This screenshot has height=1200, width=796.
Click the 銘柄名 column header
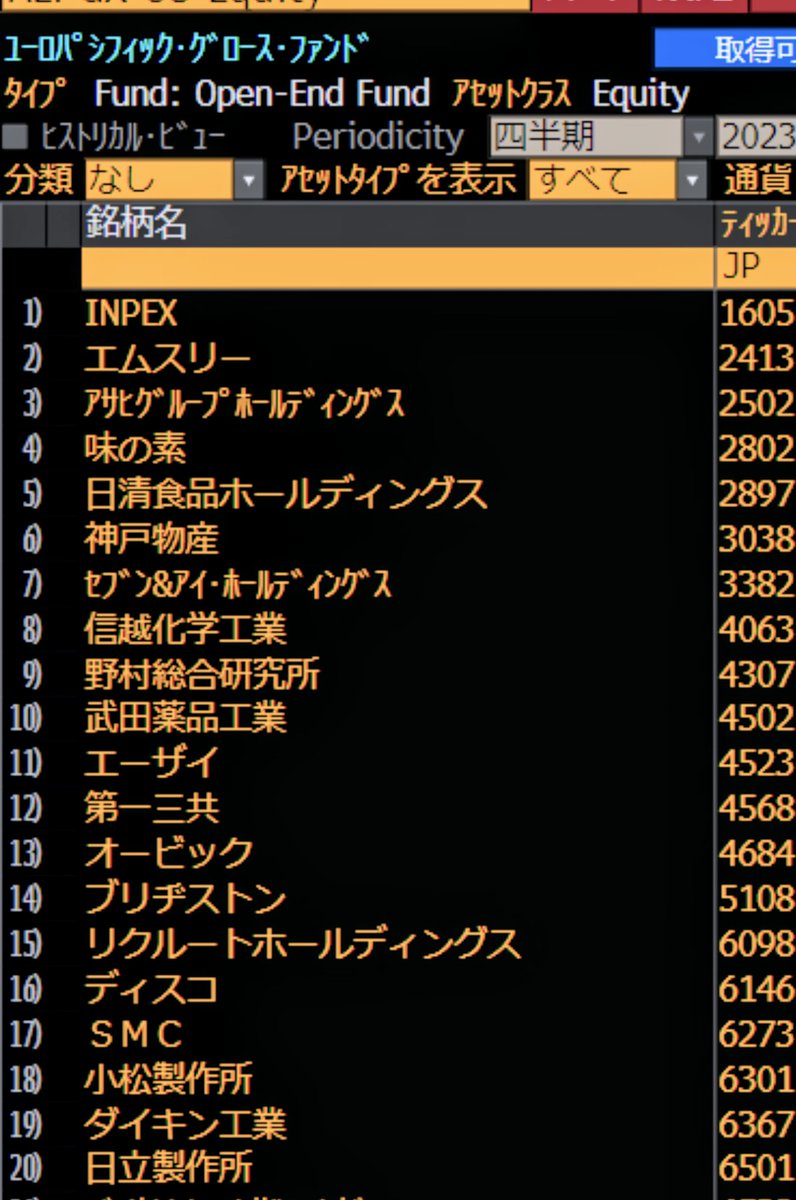tap(397, 225)
